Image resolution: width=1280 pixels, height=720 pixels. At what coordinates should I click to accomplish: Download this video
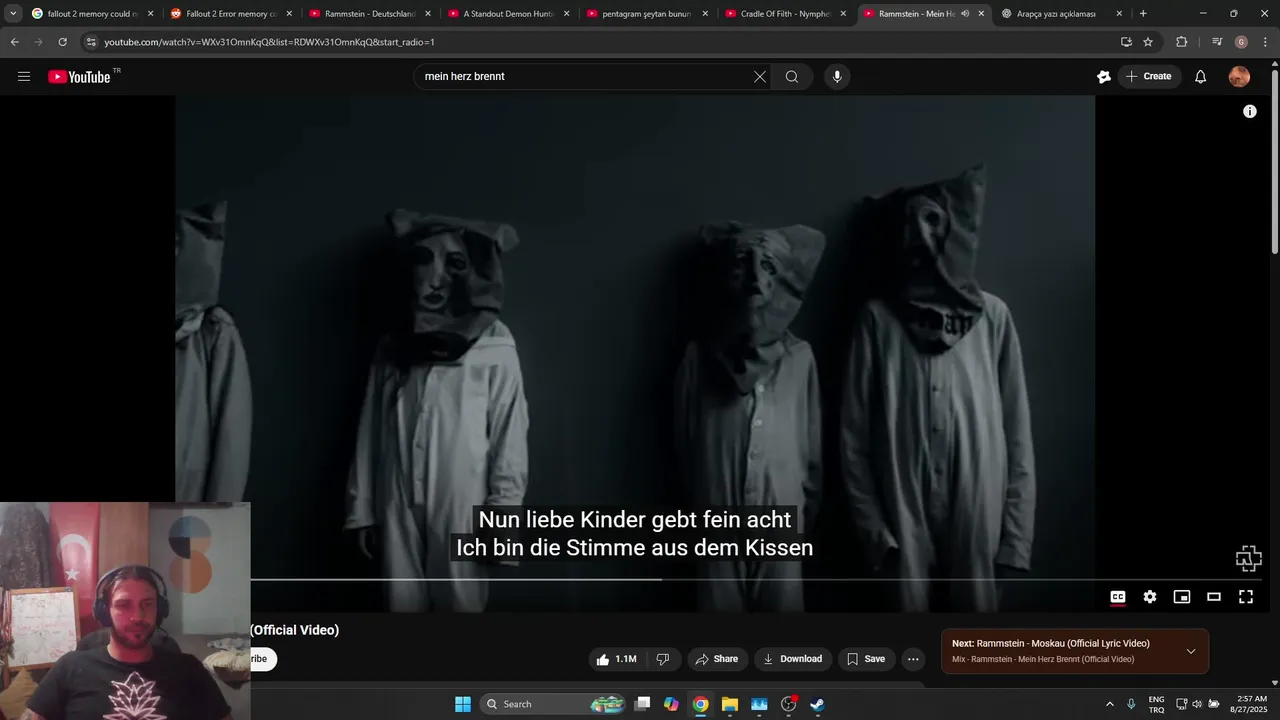[792, 659]
